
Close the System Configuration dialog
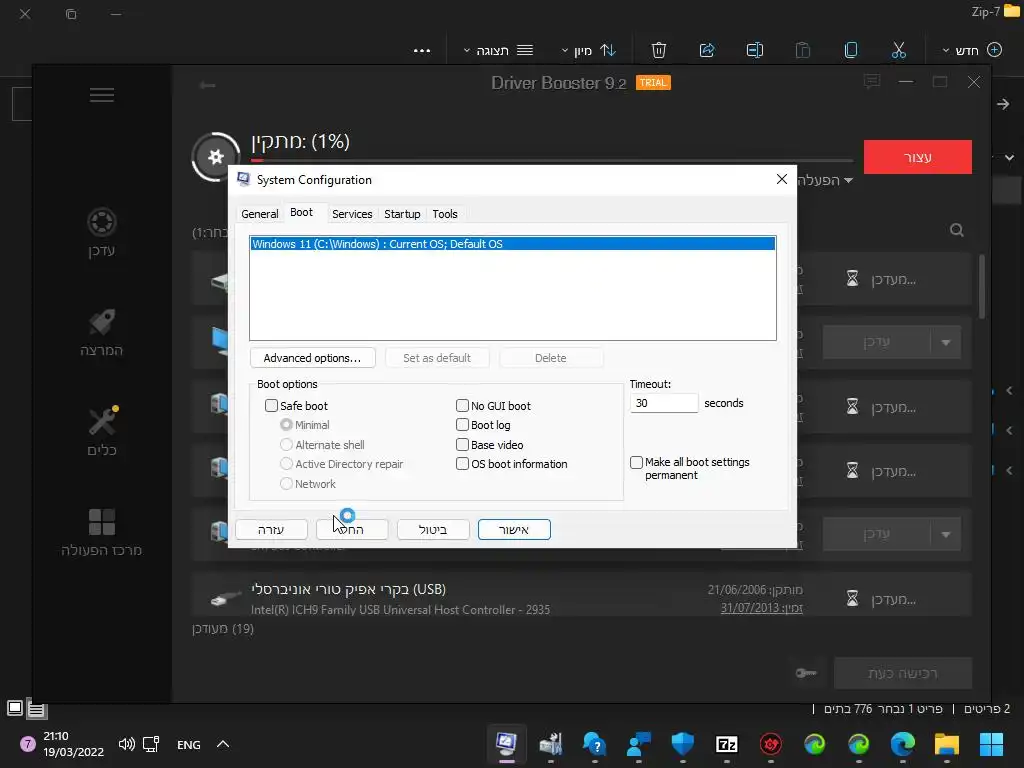click(x=782, y=180)
